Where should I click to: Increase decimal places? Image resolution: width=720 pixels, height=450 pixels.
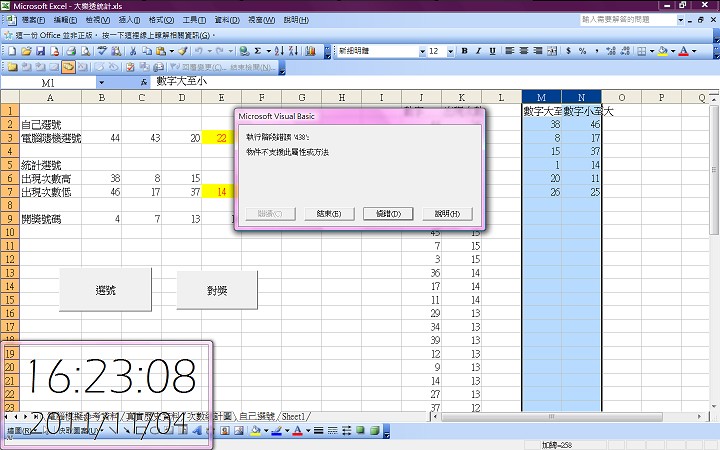pos(611,51)
